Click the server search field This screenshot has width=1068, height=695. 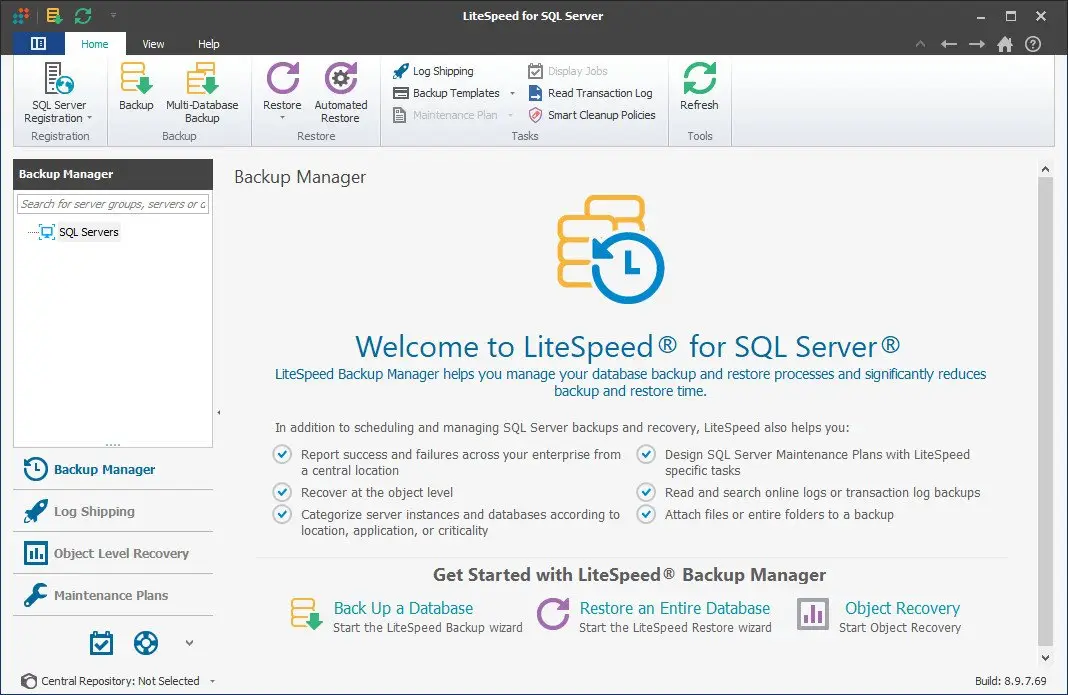click(x=113, y=204)
